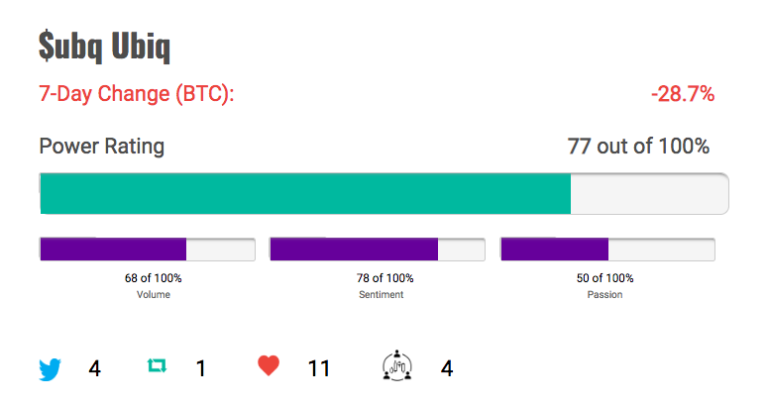Click the red heart likes icon

click(268, 365)
